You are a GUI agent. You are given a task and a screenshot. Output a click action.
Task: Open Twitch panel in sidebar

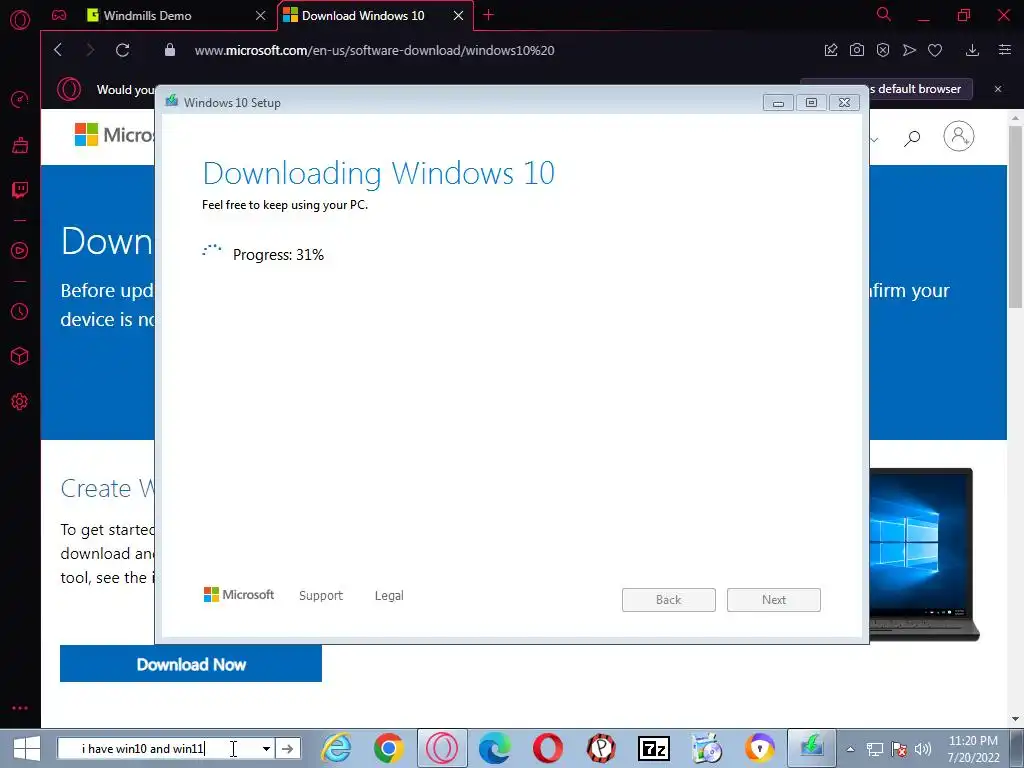click(20, 190)
